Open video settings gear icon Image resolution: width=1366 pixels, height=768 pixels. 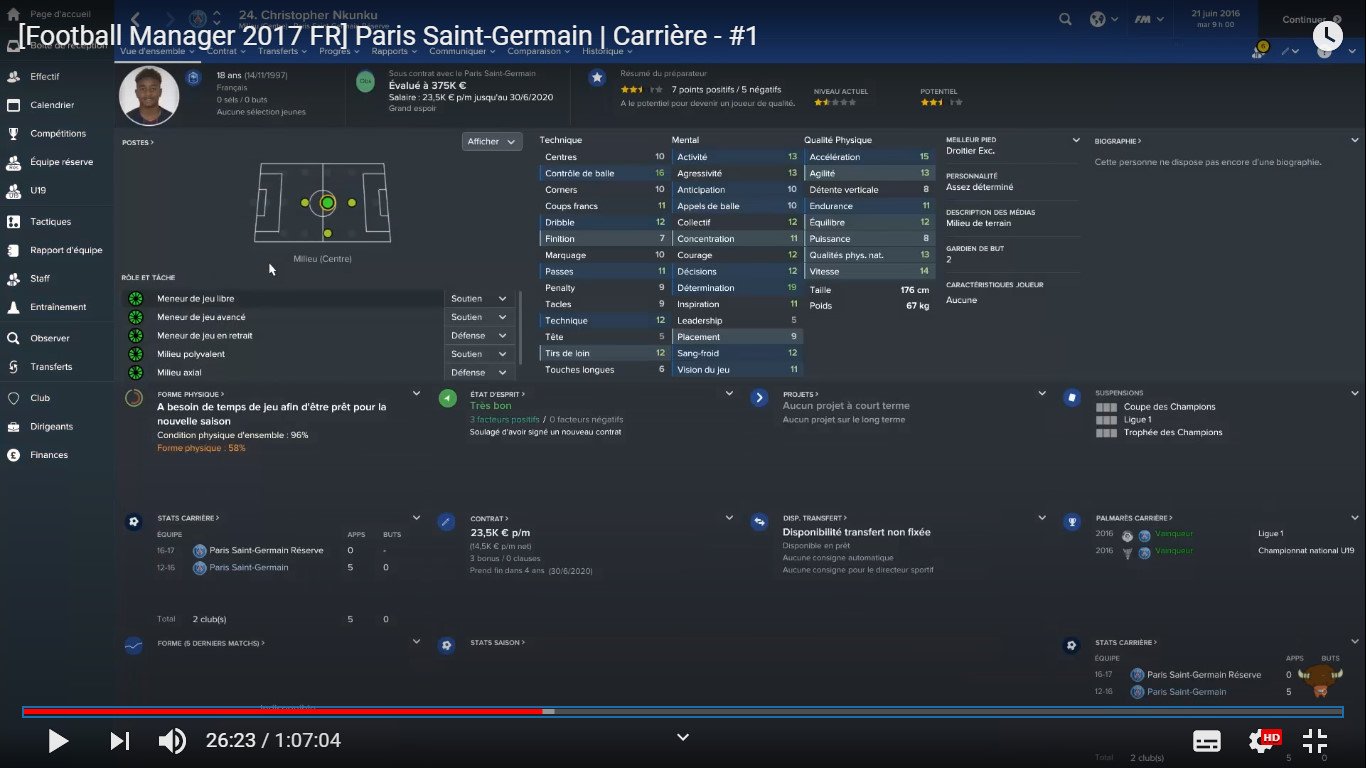tap(1260, 741)
